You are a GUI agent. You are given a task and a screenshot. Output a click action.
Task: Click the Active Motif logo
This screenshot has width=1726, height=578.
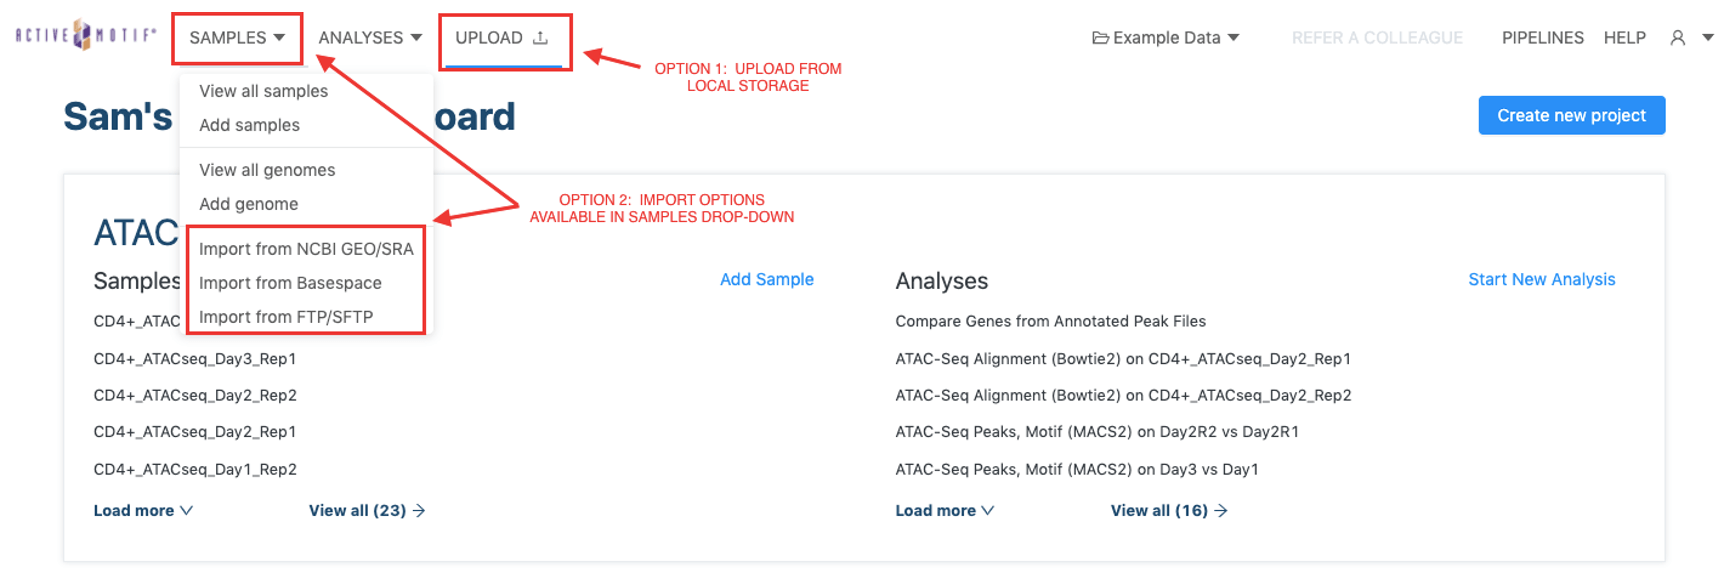86,35
